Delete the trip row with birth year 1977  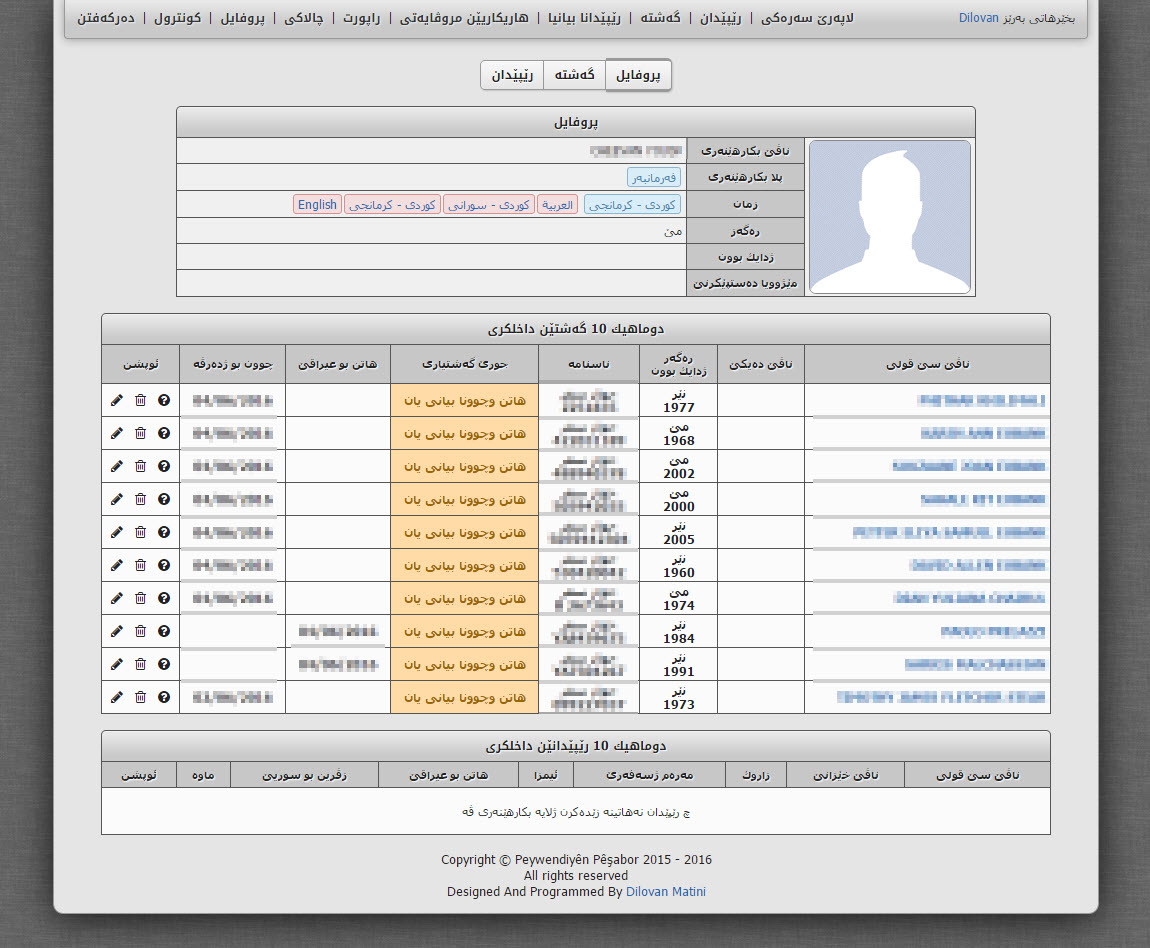(x=140, y=400)
